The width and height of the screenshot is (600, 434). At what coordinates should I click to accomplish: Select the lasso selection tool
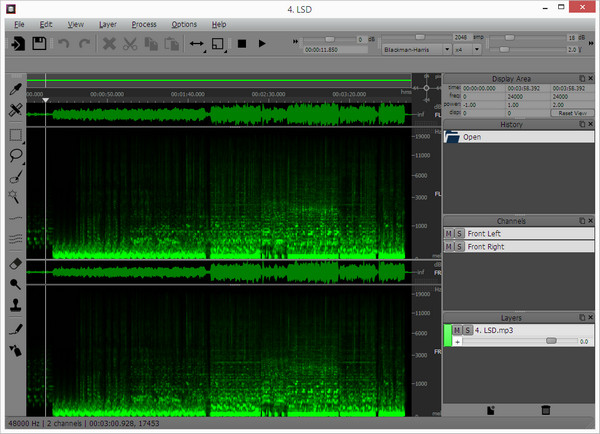point(16,156)
